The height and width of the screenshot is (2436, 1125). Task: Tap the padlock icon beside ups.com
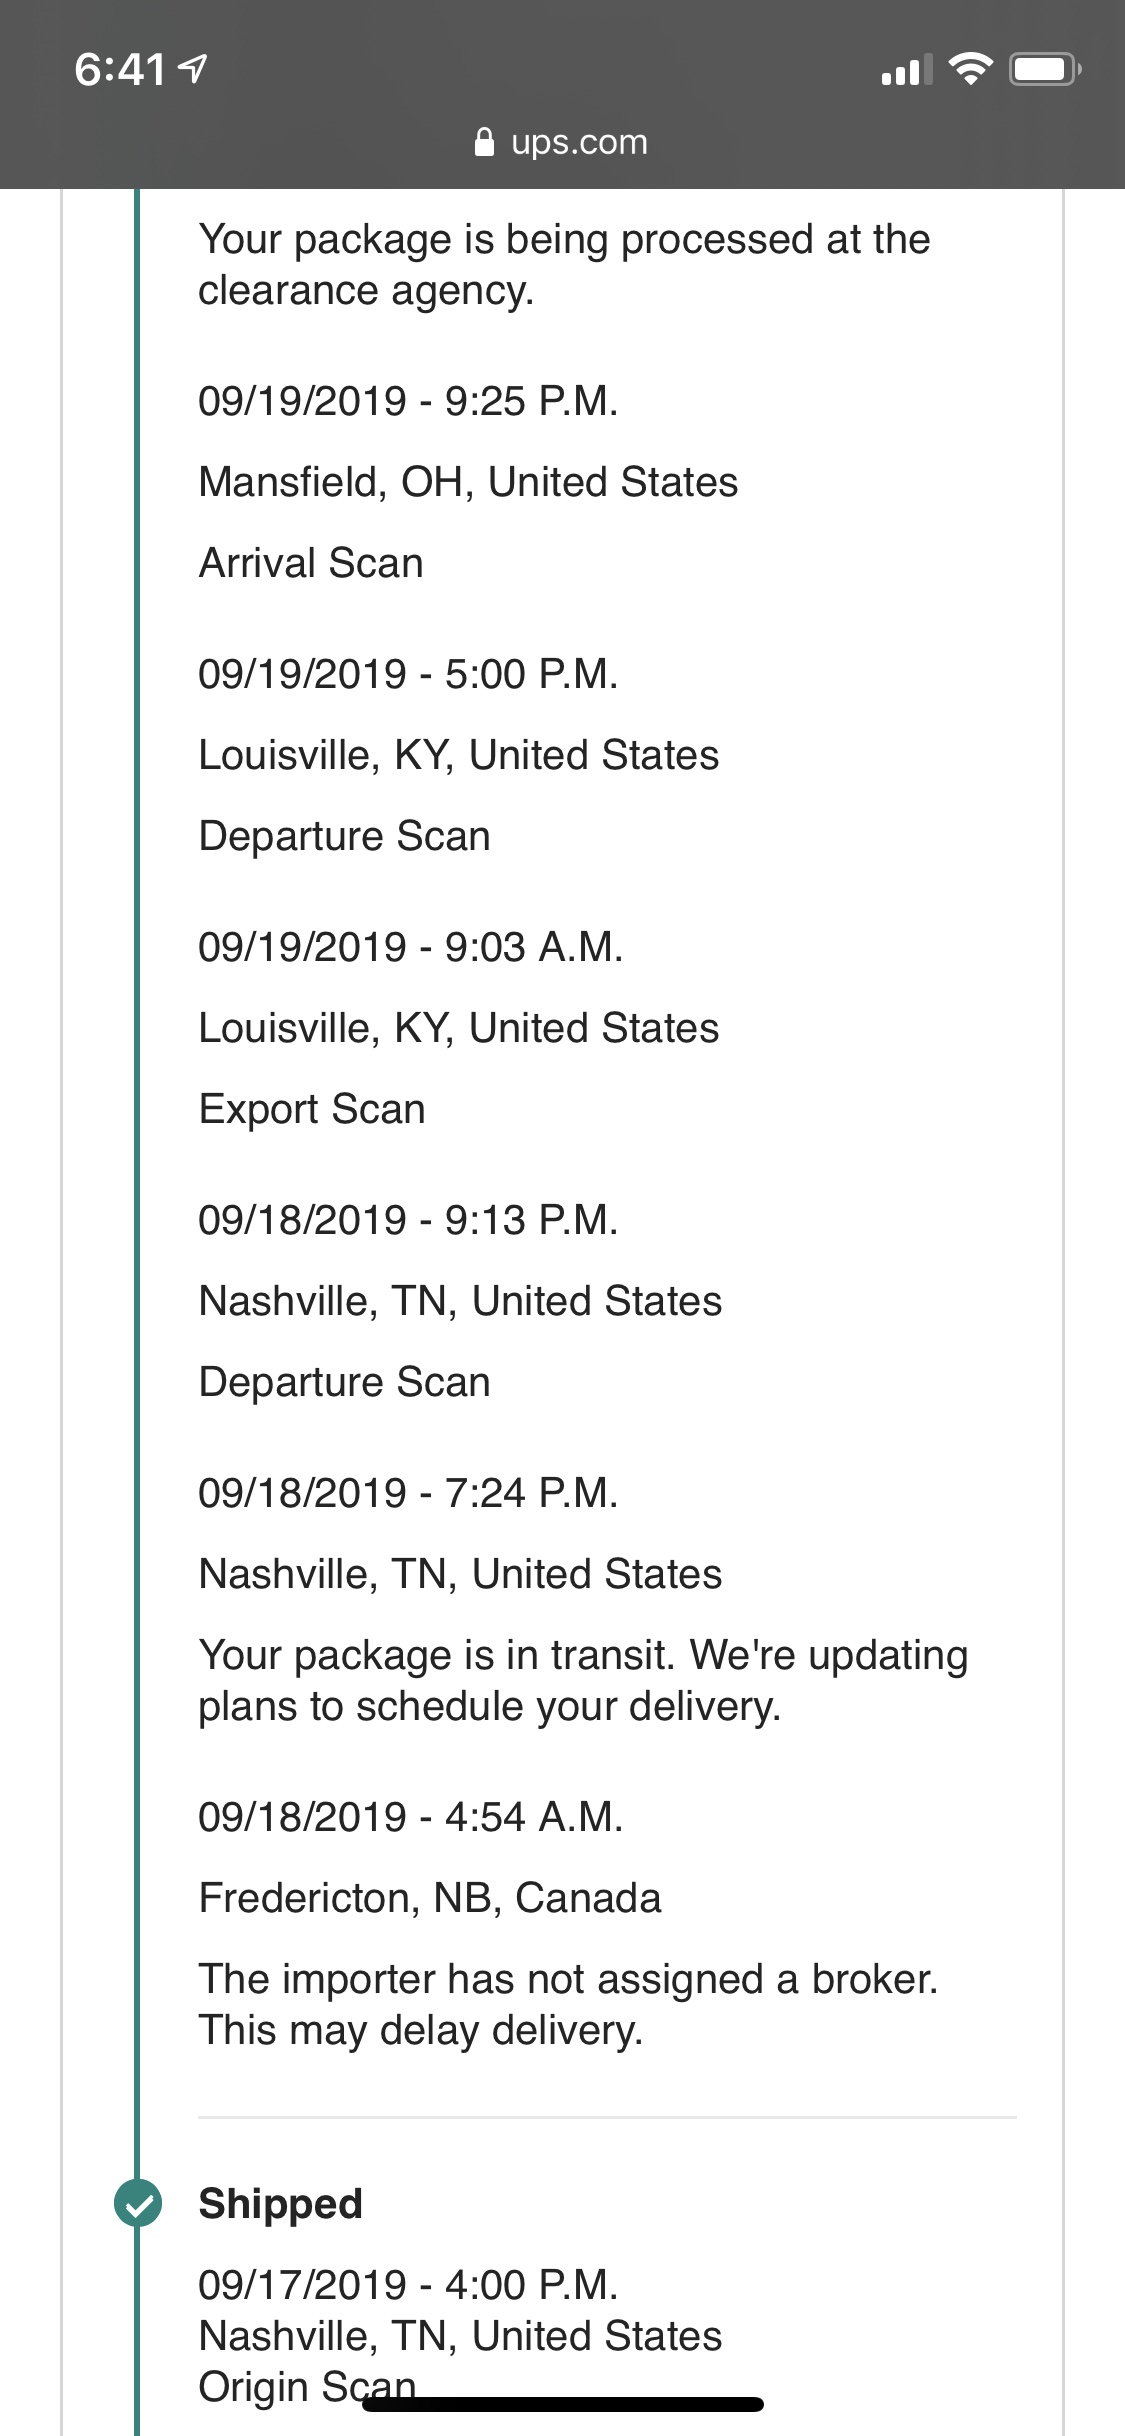(x=484, y=142)
